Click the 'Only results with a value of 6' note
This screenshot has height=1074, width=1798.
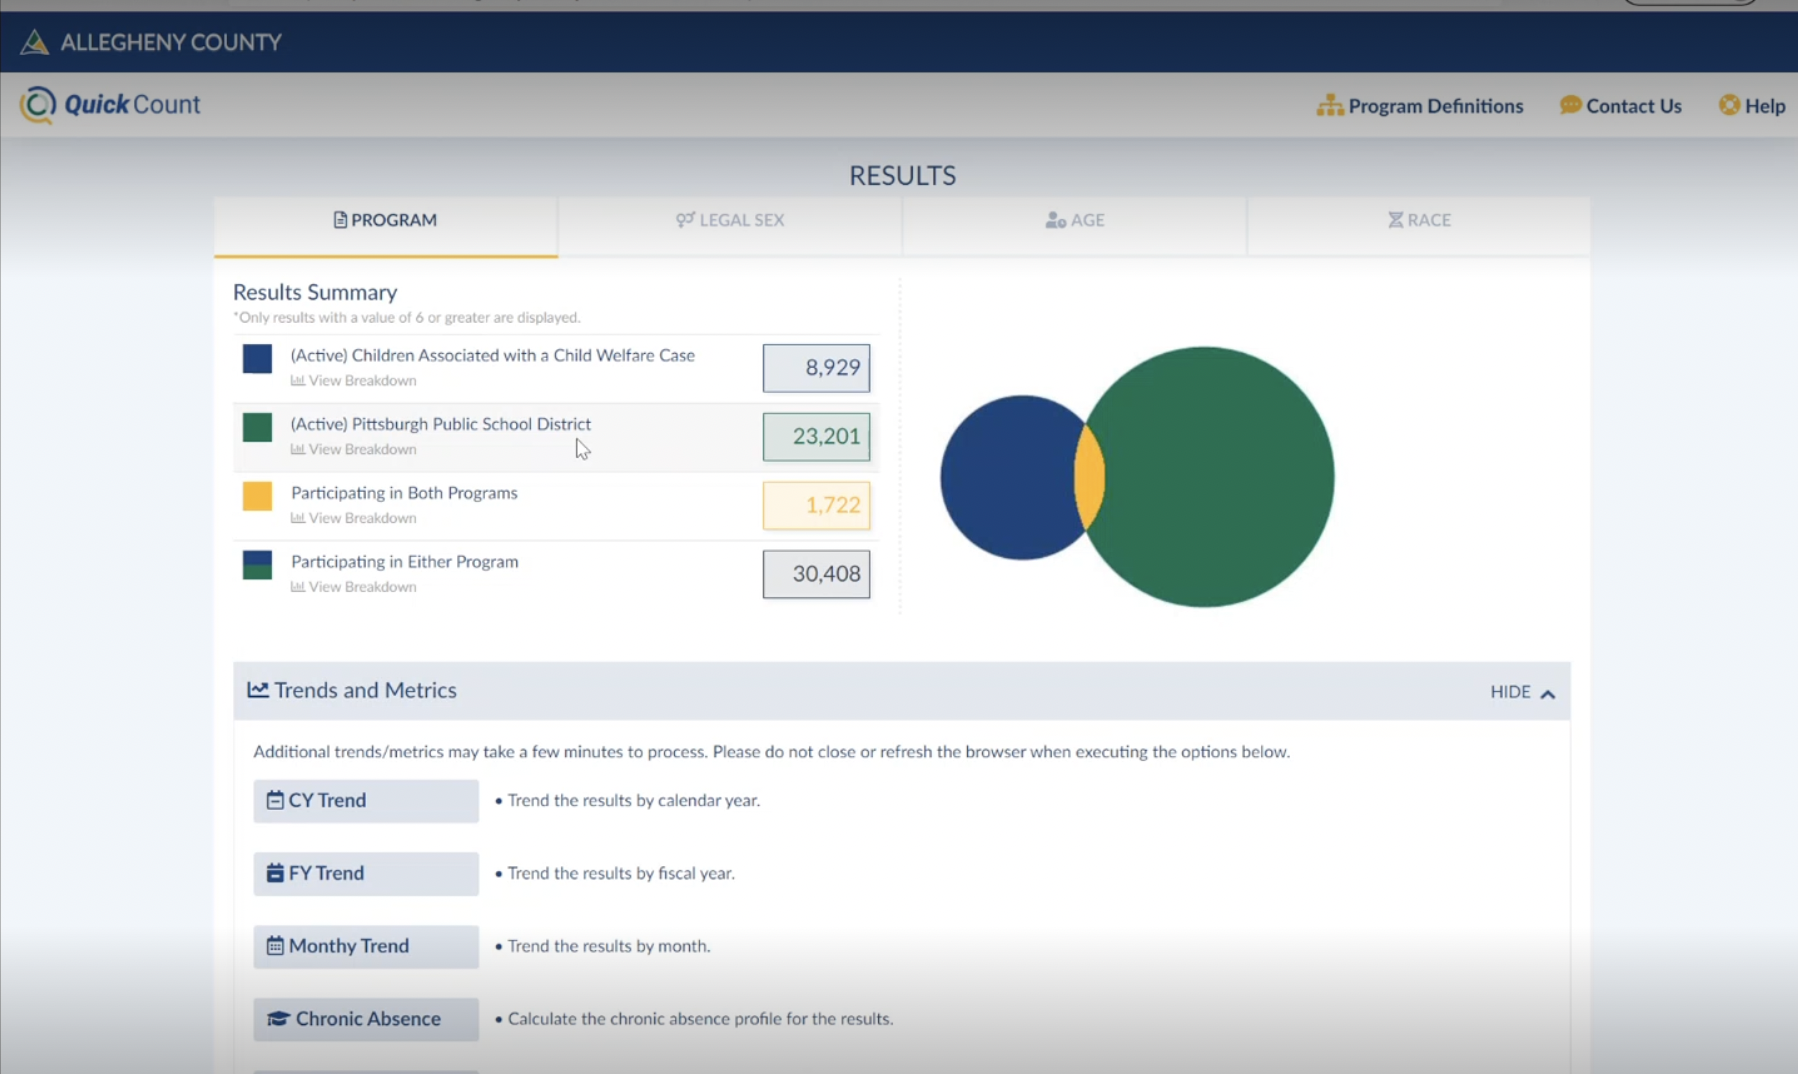pyautogui.click(x=407, y=318)
